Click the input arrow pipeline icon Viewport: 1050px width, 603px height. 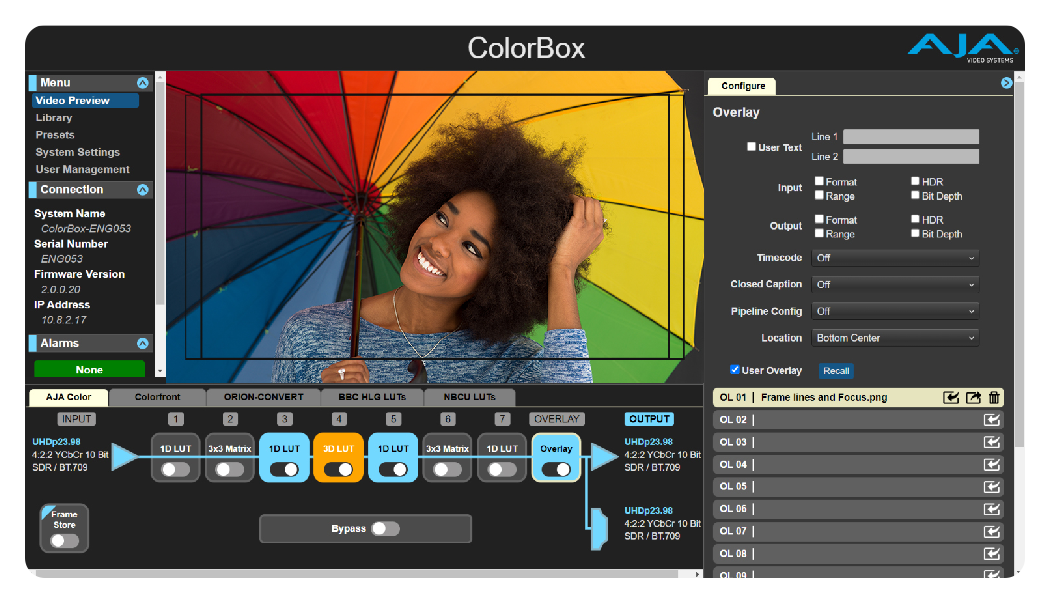[125, 456]
